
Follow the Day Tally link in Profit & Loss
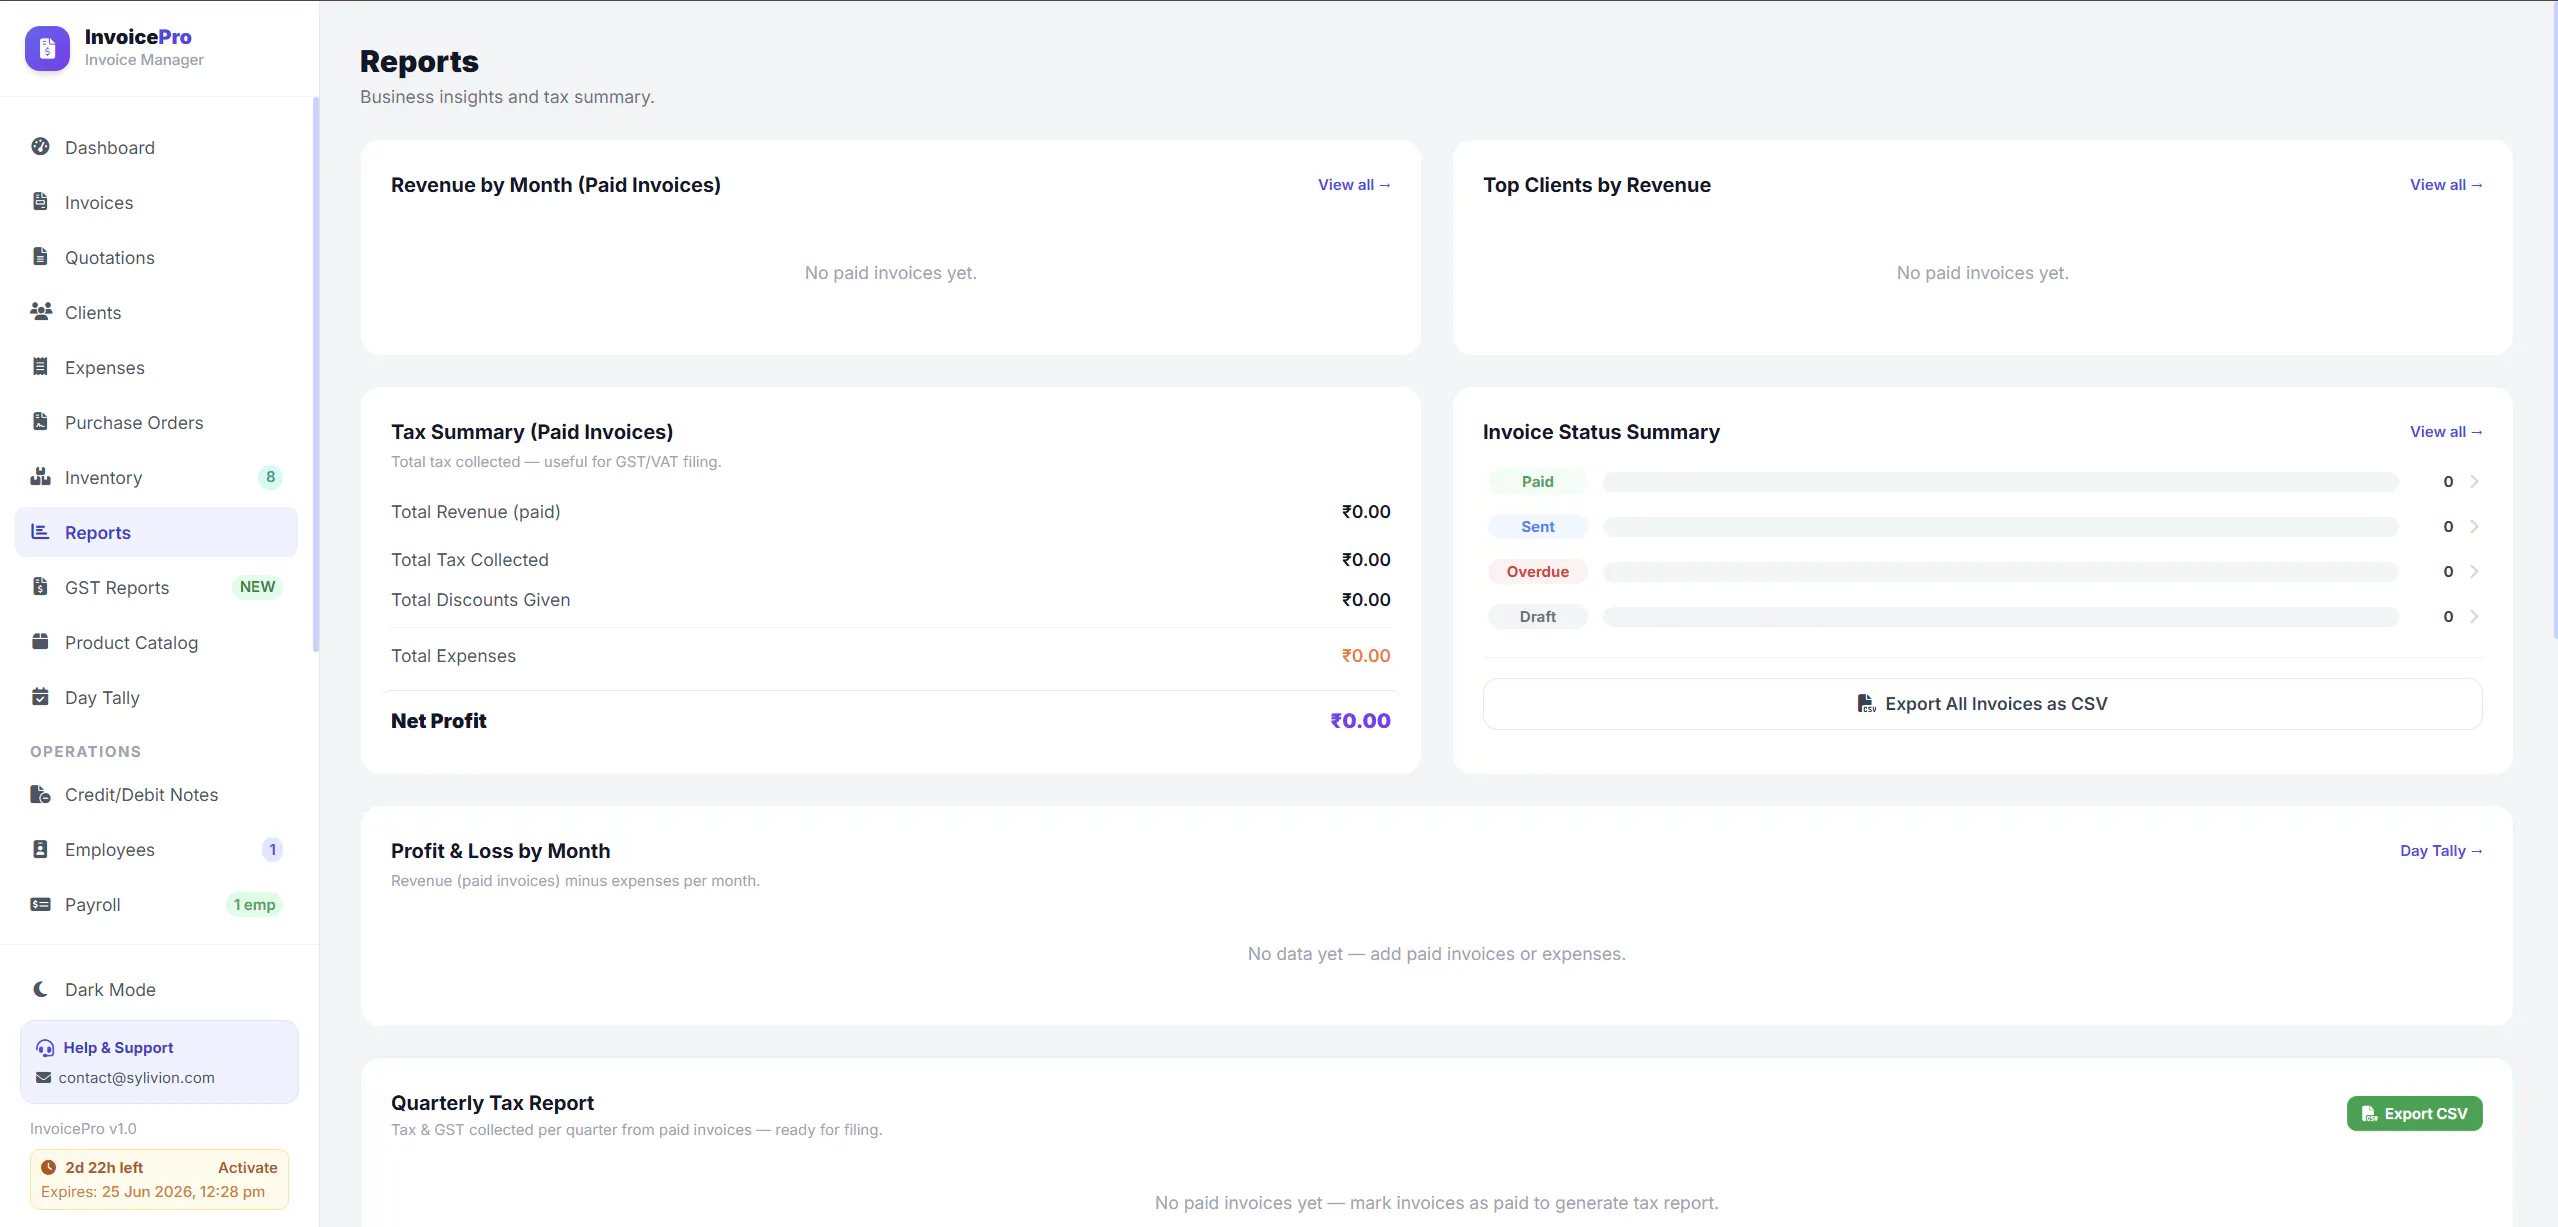(x=2441, y=851)
